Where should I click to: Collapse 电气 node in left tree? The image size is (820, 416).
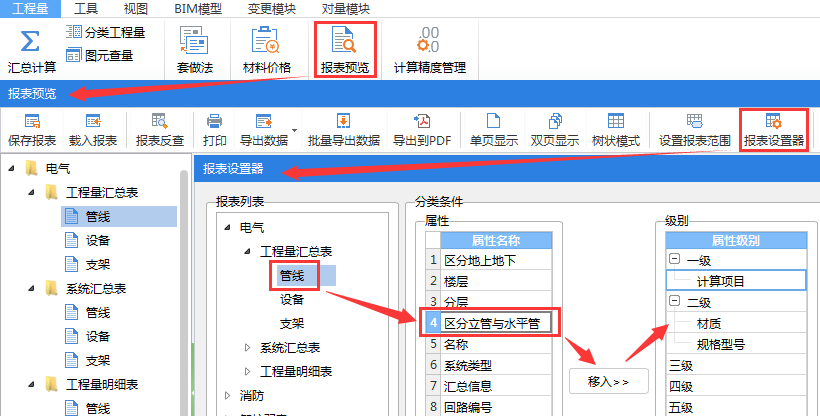coord(12,167)
